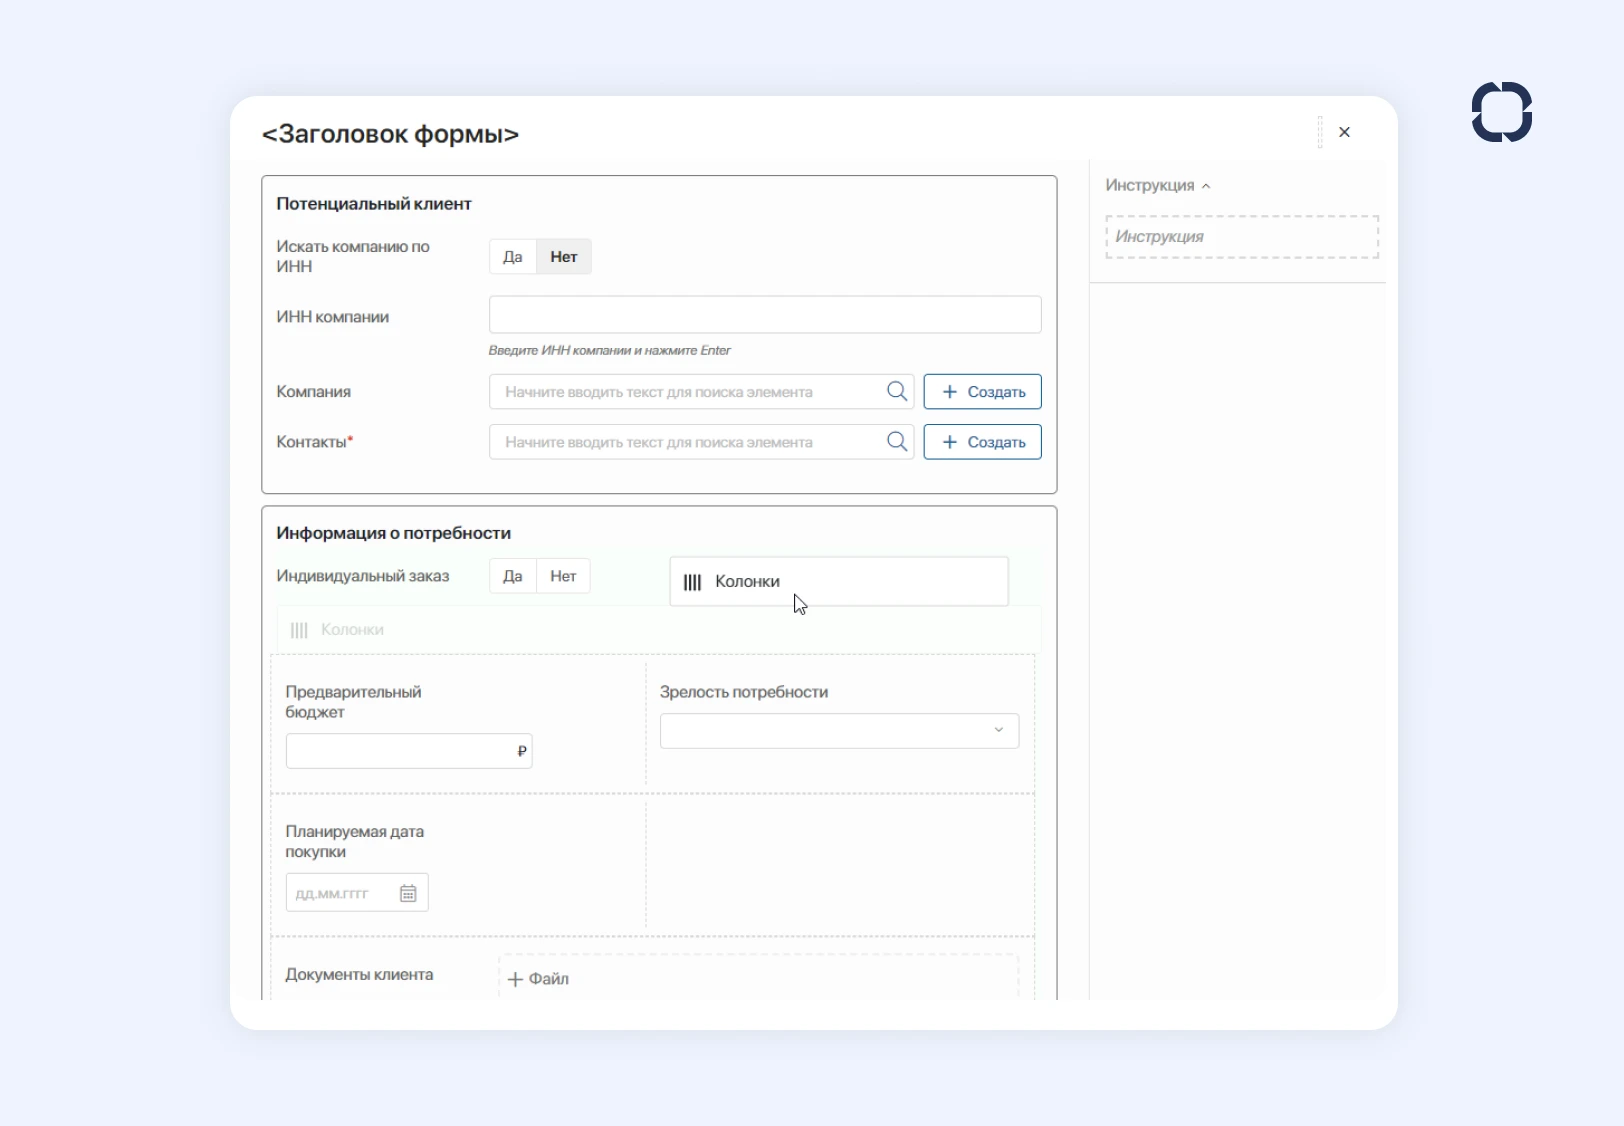Click the search icon in the Компания field
The height and width of the screenshot is (1126, 1624).
click(897, 391)
